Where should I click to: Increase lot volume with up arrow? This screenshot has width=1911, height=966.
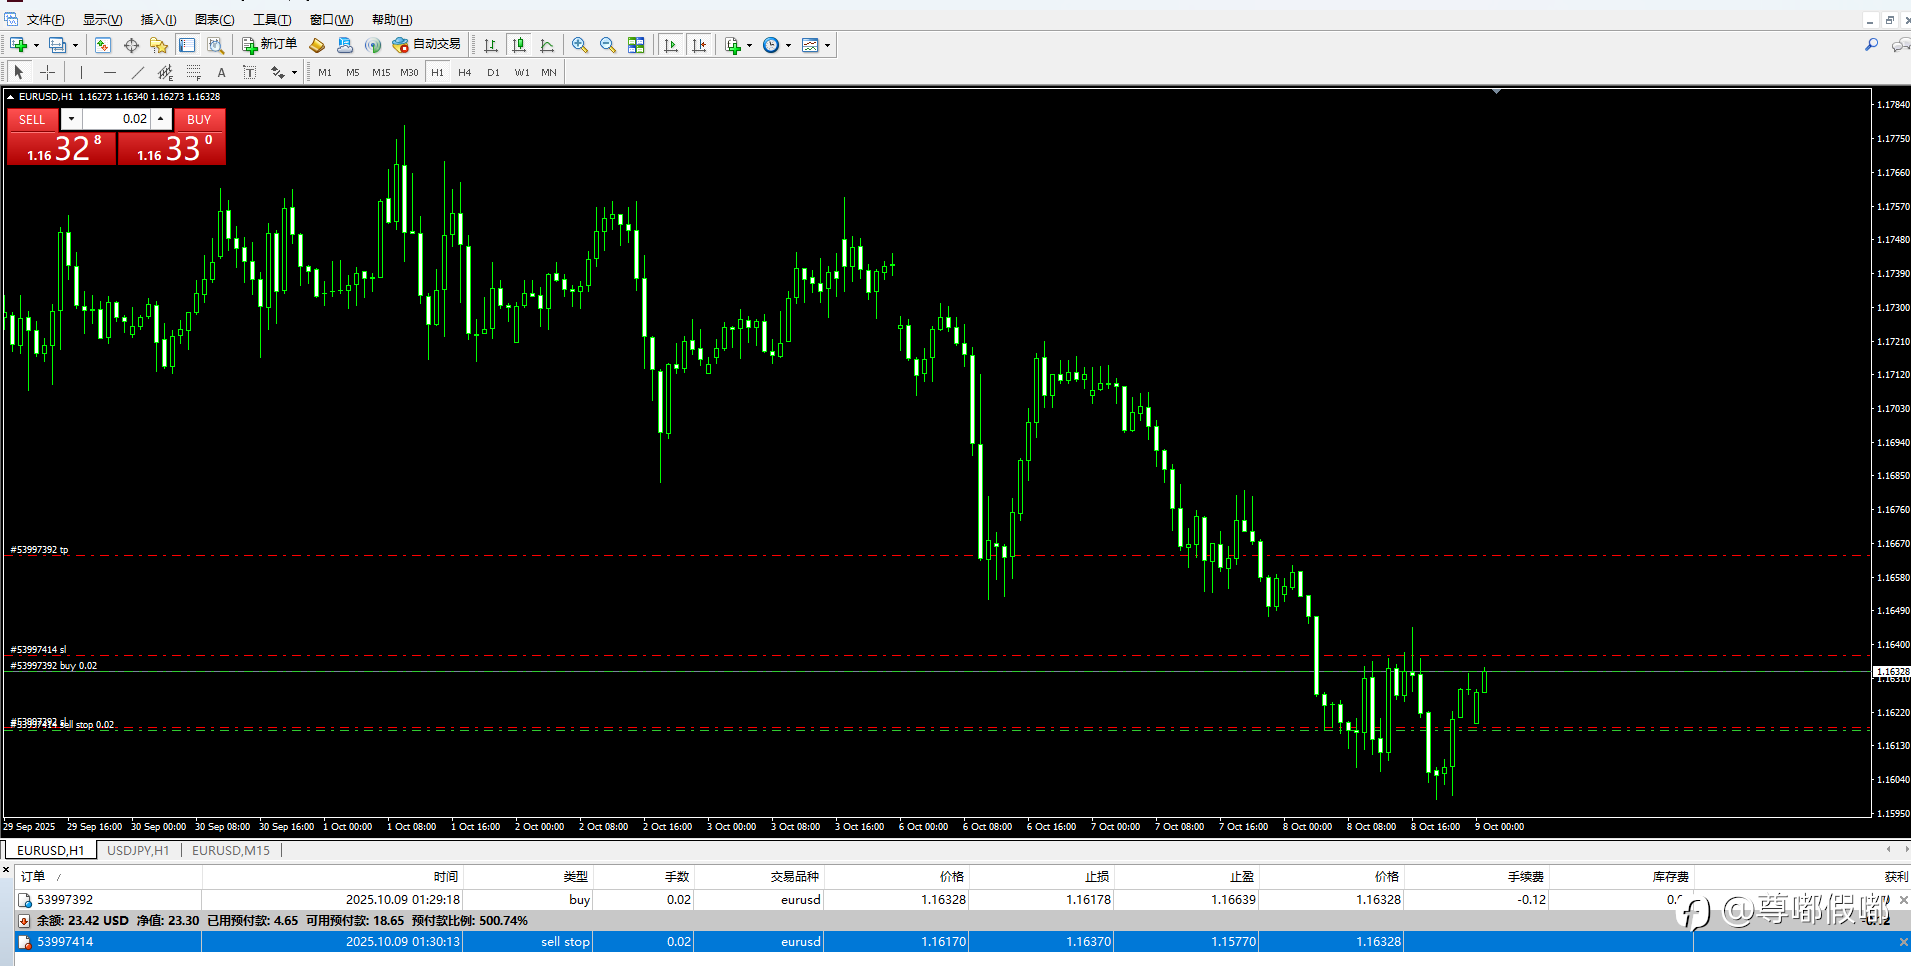(160, 119)
